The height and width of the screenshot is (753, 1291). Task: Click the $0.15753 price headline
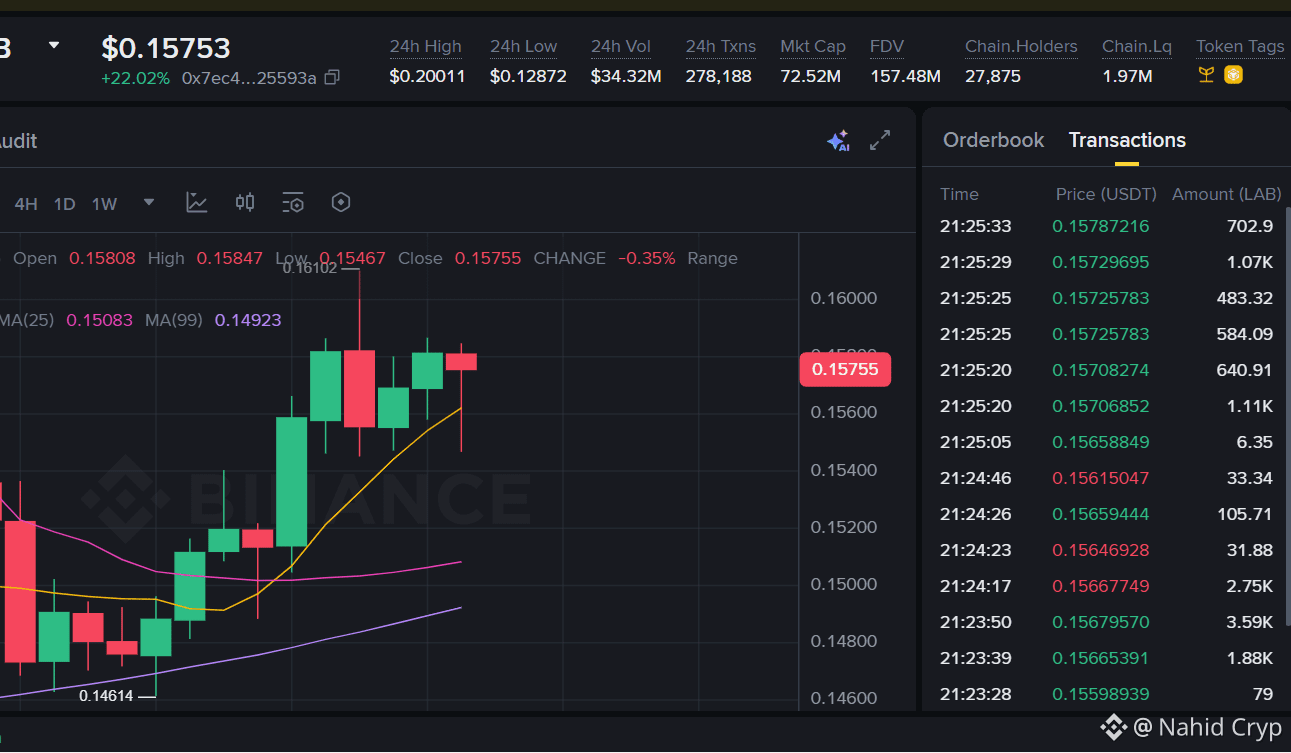[166, 47]
